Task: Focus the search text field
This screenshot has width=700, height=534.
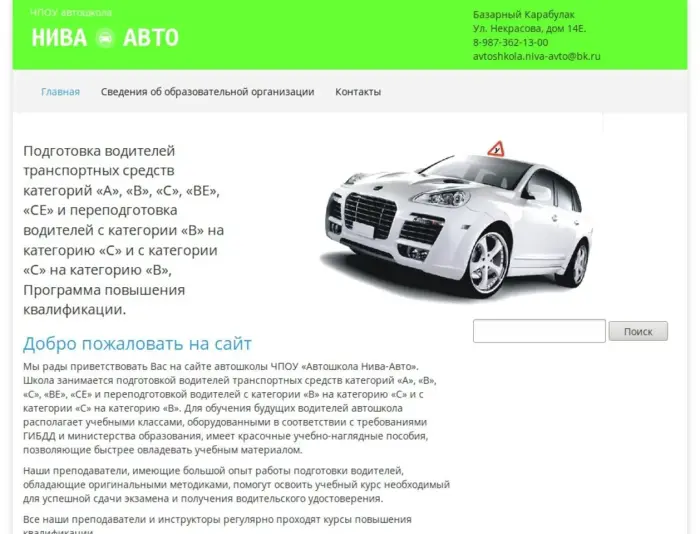Action: coord(539,331)
